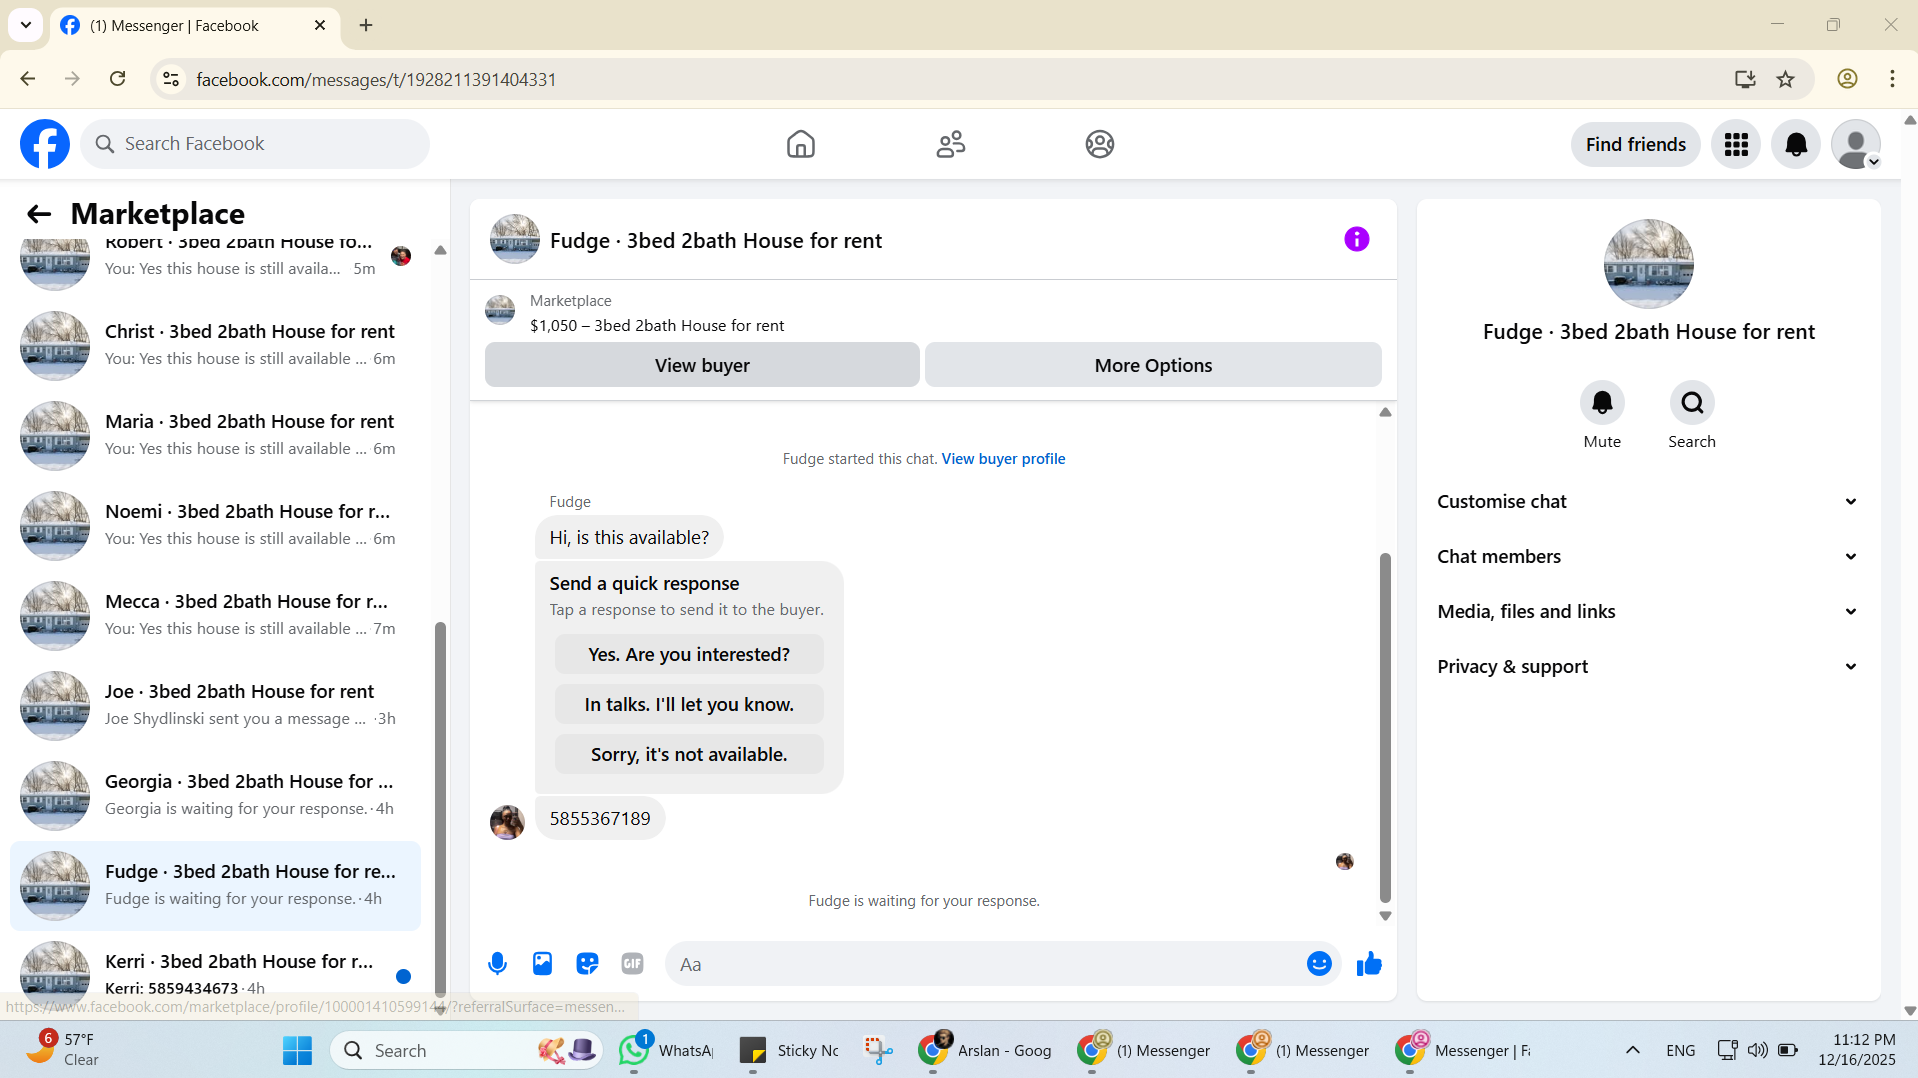This screenshot has width=1918, height=1078.
Task: Open the Chrome three-dot menu
Action: (x=1892, y=79)
